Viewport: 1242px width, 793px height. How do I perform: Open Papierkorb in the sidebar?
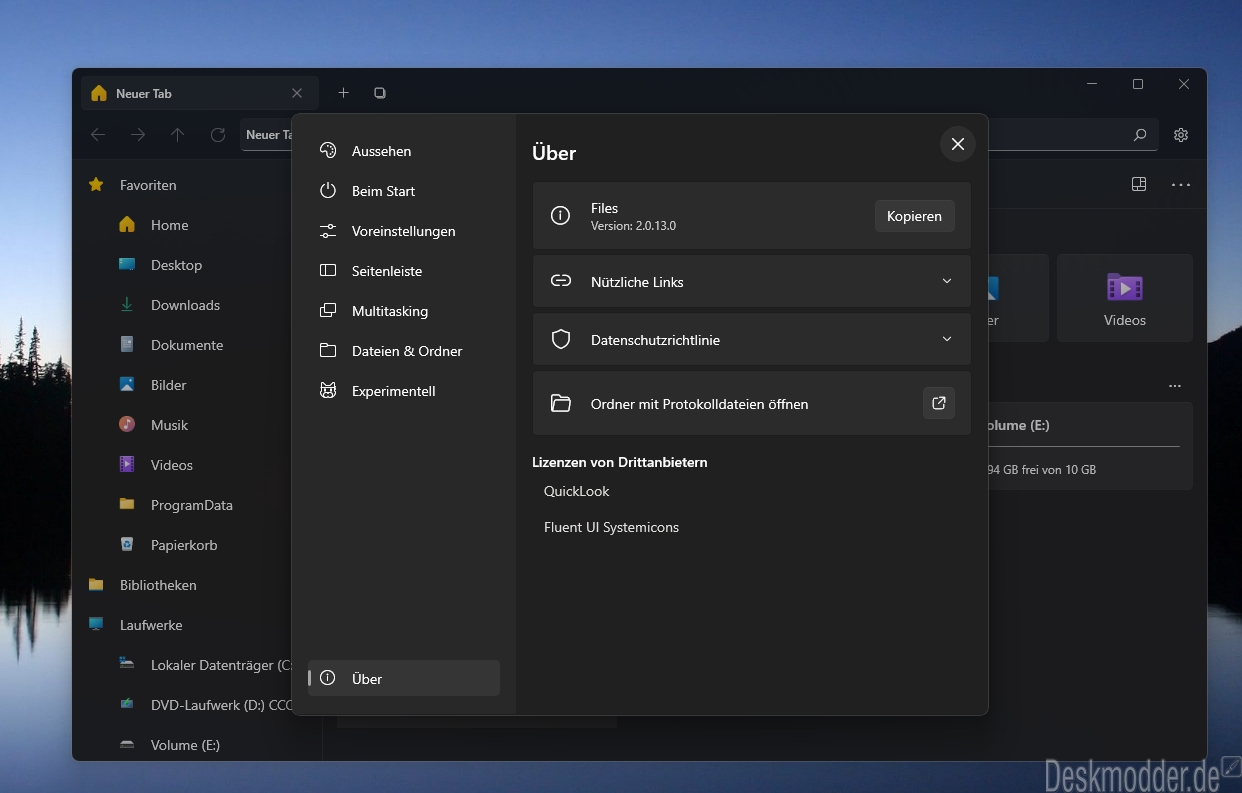click(x=185, y=545)
